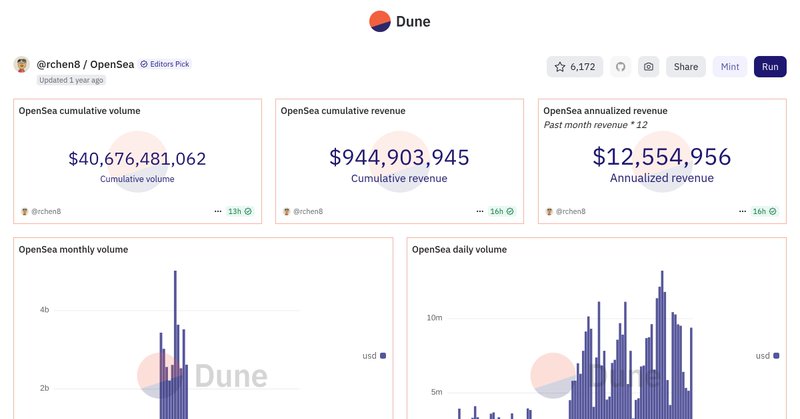Click the OpenSea annualized revenue title
The image size is (800, 419).
[x=605, y=111]
